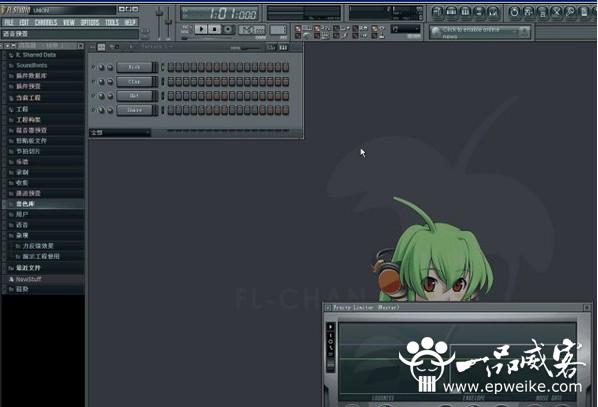This screenshot has height=407, width=598.
Task: Open the playlist view toolbar icon
Action: click(437, 12)
